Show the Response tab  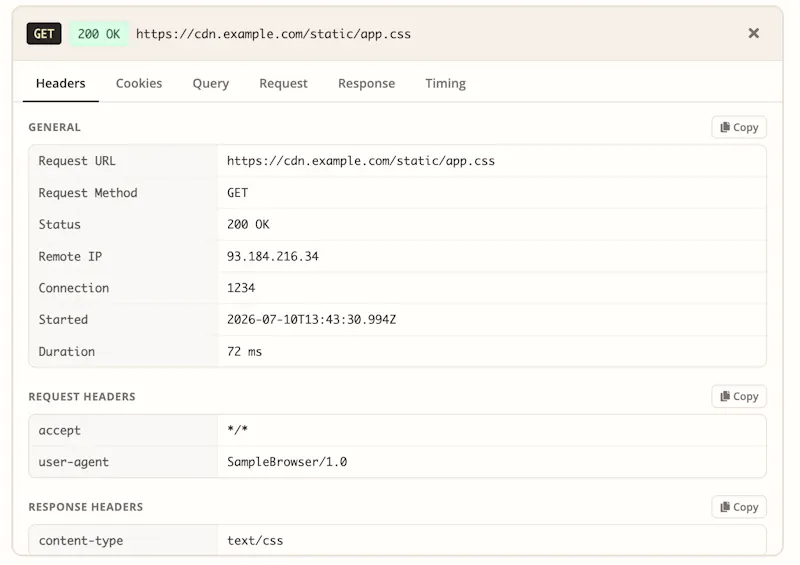coord(366,83)
